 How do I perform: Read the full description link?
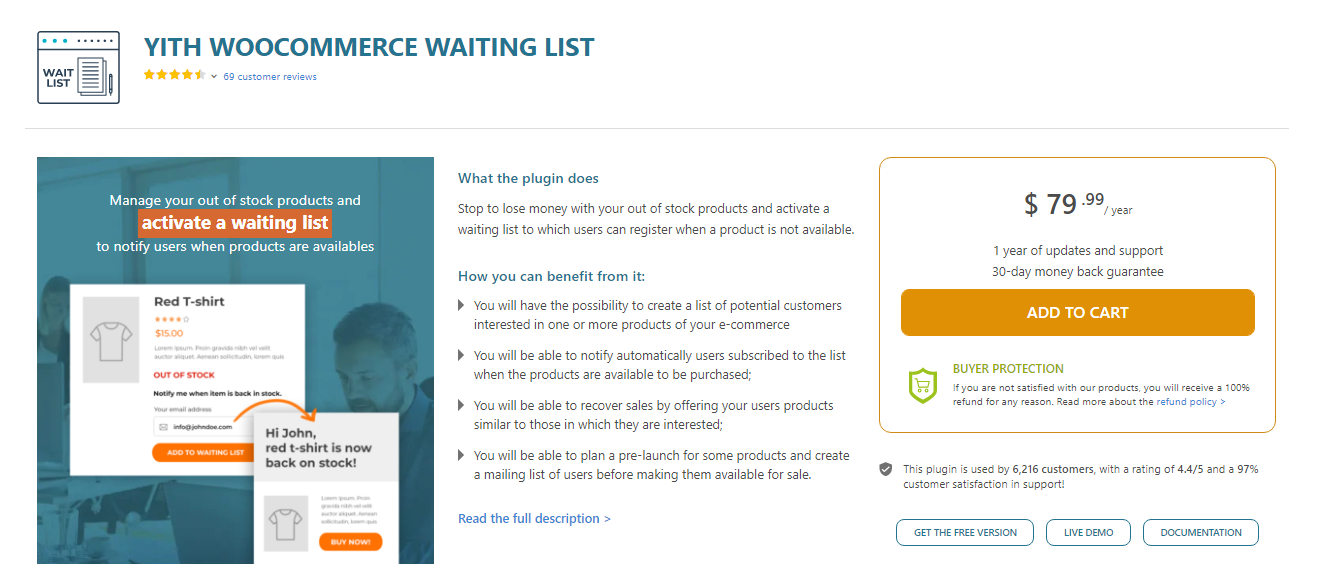(534, 519)
